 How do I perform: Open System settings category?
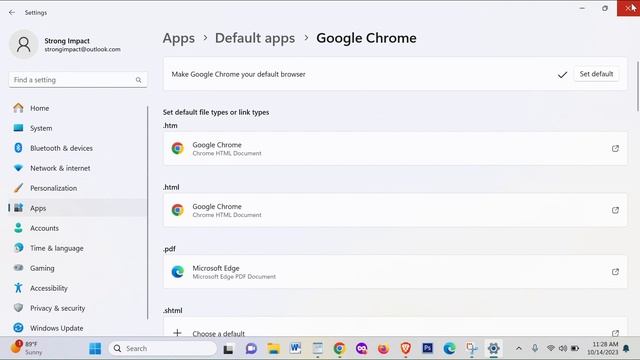[78, 128]
